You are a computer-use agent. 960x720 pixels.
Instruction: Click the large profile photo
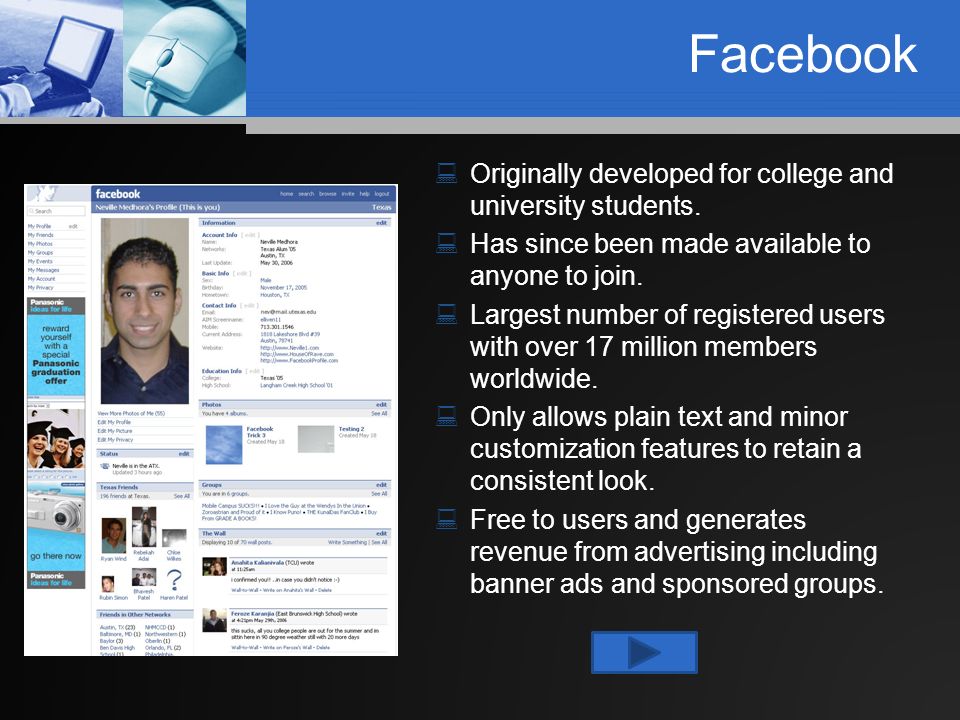pos(145,311)
